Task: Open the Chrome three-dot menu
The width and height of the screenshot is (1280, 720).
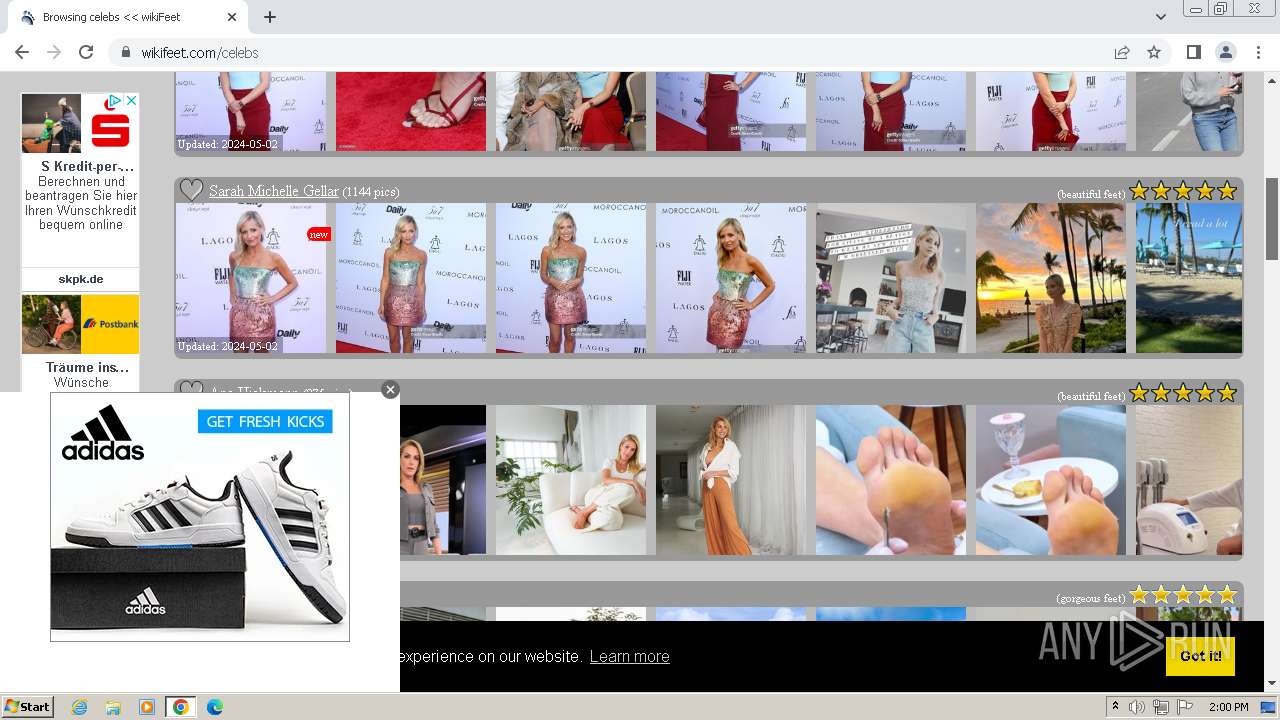Action: 1258,52
